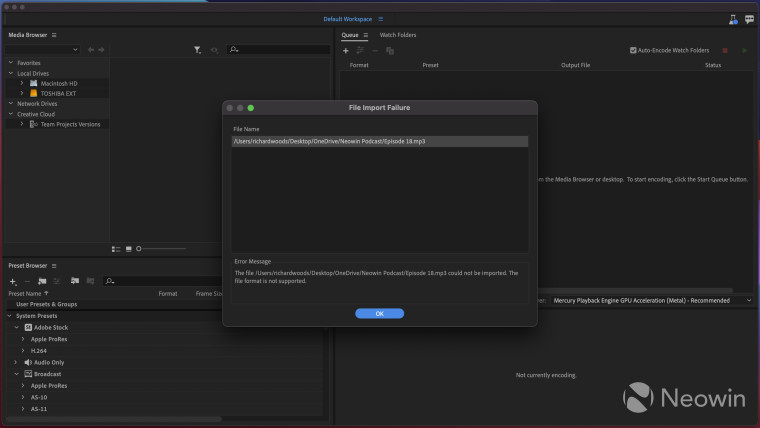Sort by Format column in Preset Browser
The height and width of the screenshot is (428, 760).
point(168,293)
